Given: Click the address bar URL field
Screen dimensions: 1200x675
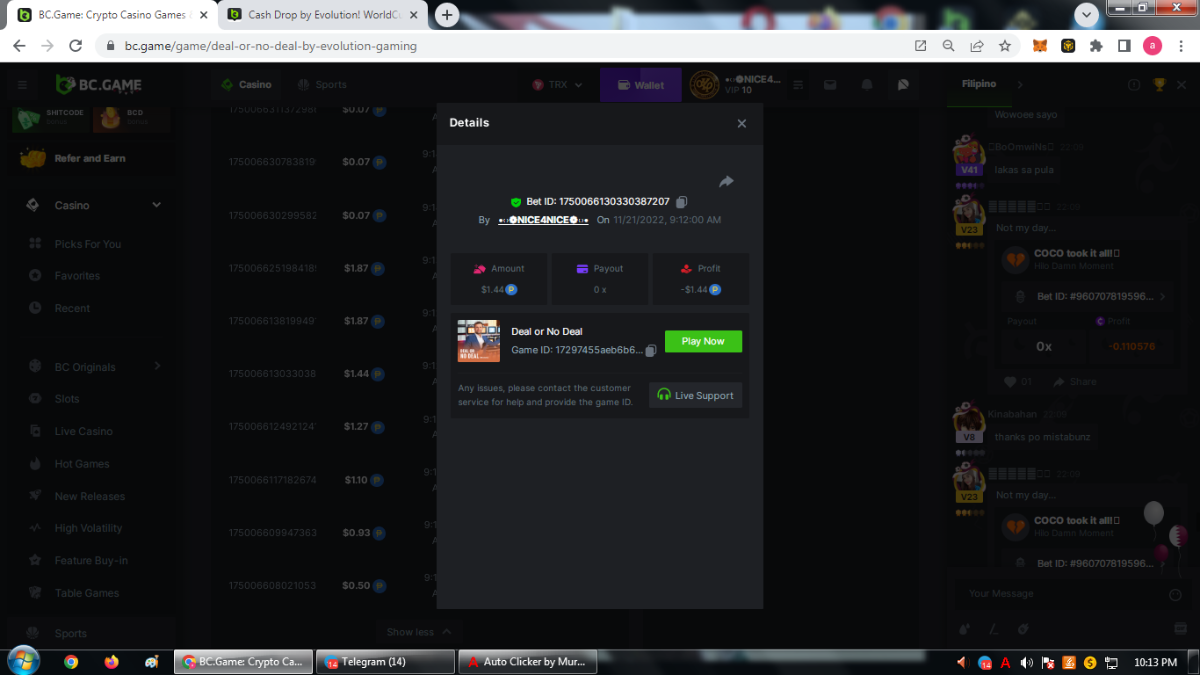Looking at the screenshot, I should pyautogui.click(x=500, y=46).
